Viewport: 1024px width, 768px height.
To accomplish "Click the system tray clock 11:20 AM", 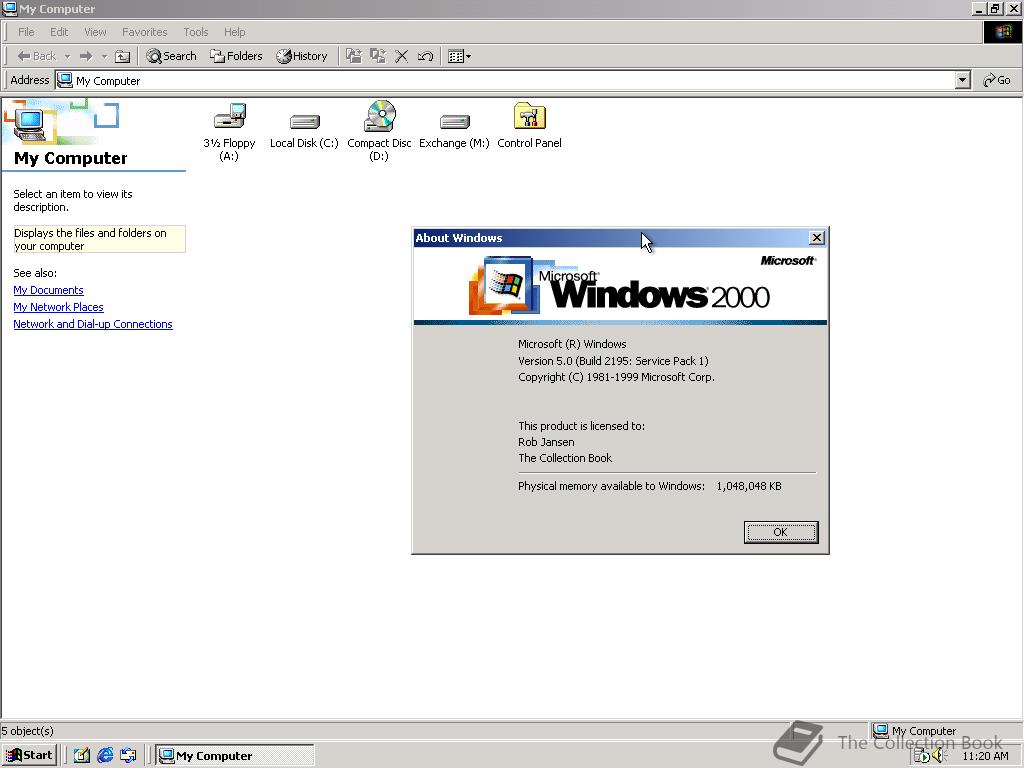I will pos(985,756).
